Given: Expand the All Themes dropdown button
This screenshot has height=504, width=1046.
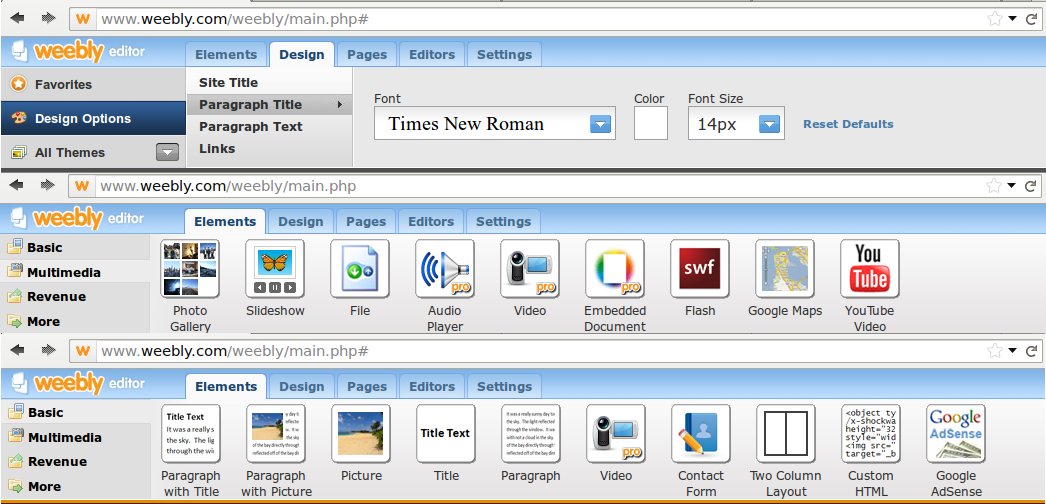Looking at the screenshot, I should [167, 152].
